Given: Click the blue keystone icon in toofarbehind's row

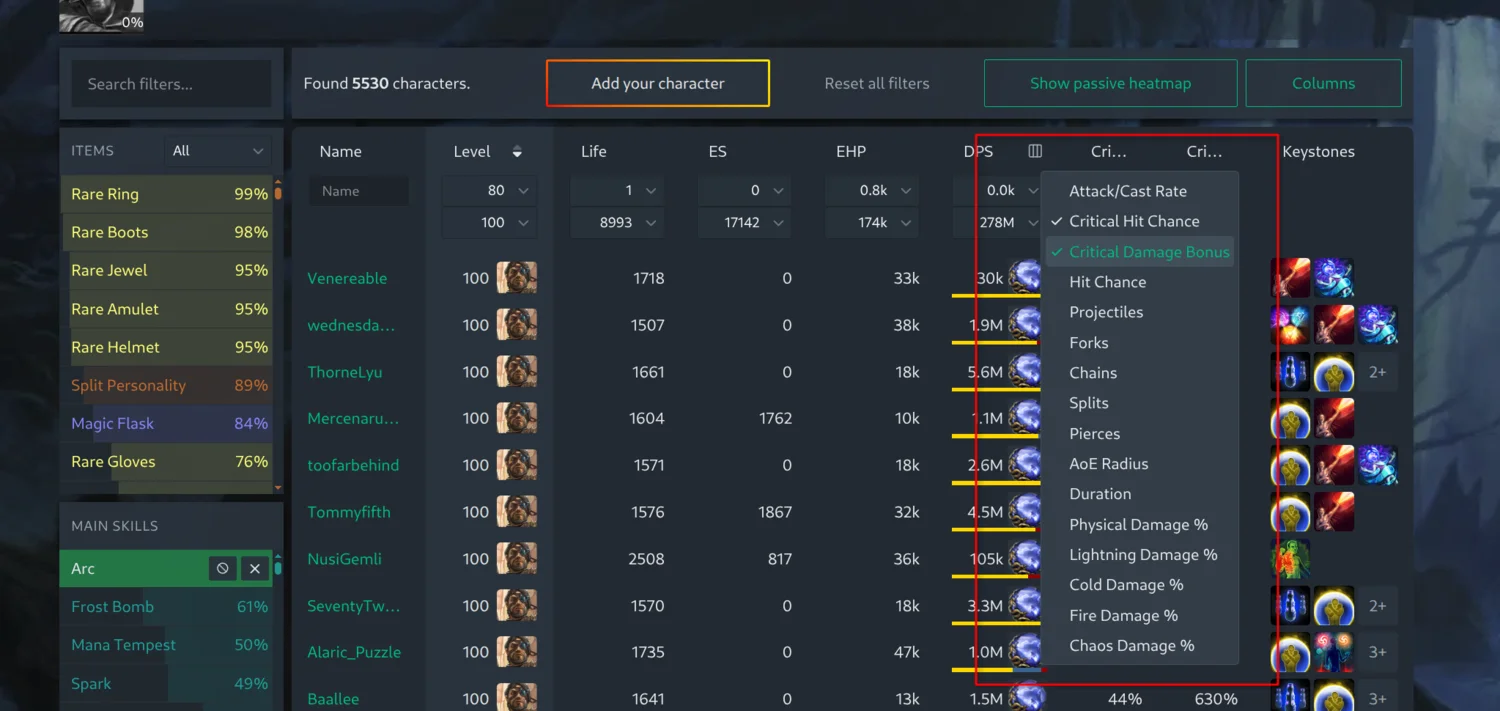Looking at the screenshot, I should (1377, 465).
